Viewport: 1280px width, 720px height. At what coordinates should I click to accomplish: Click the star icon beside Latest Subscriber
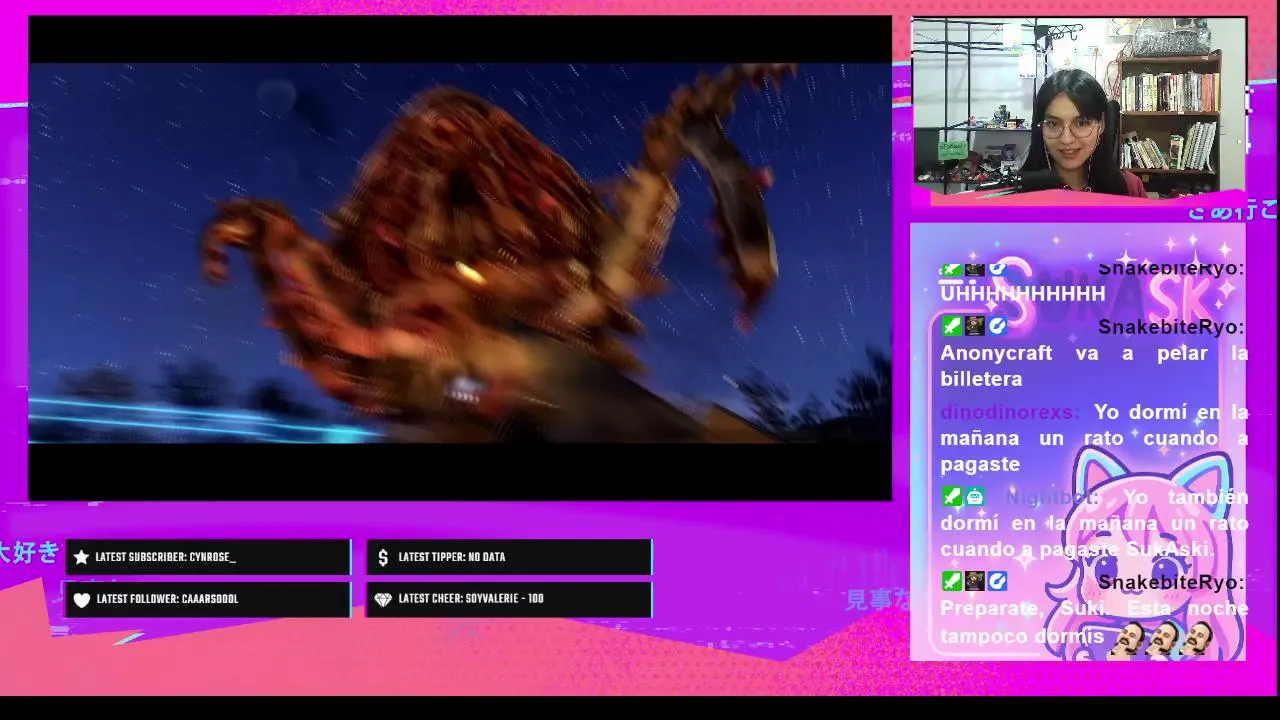click(82, 557)
